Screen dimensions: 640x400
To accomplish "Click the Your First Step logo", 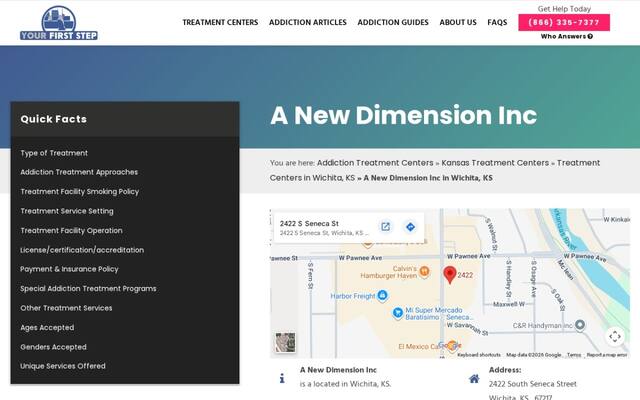I will [59, 23].
